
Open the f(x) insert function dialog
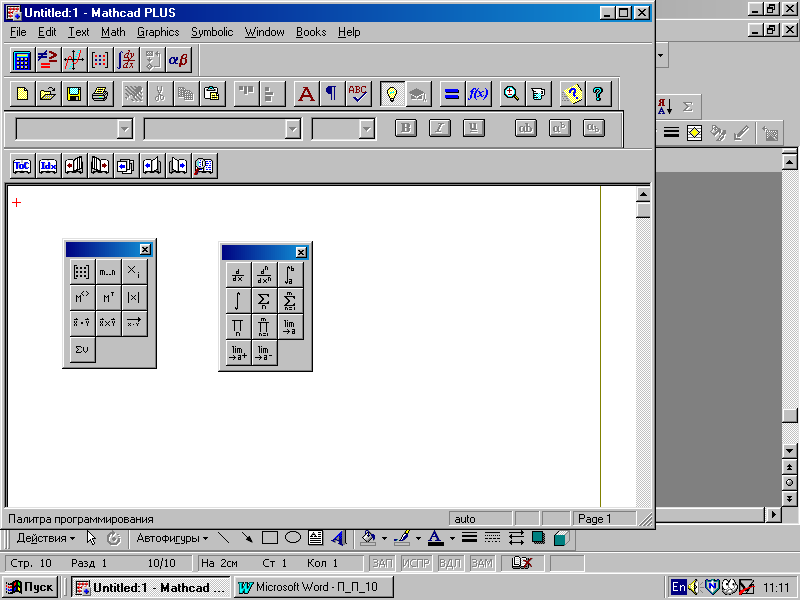click(478, 94)
